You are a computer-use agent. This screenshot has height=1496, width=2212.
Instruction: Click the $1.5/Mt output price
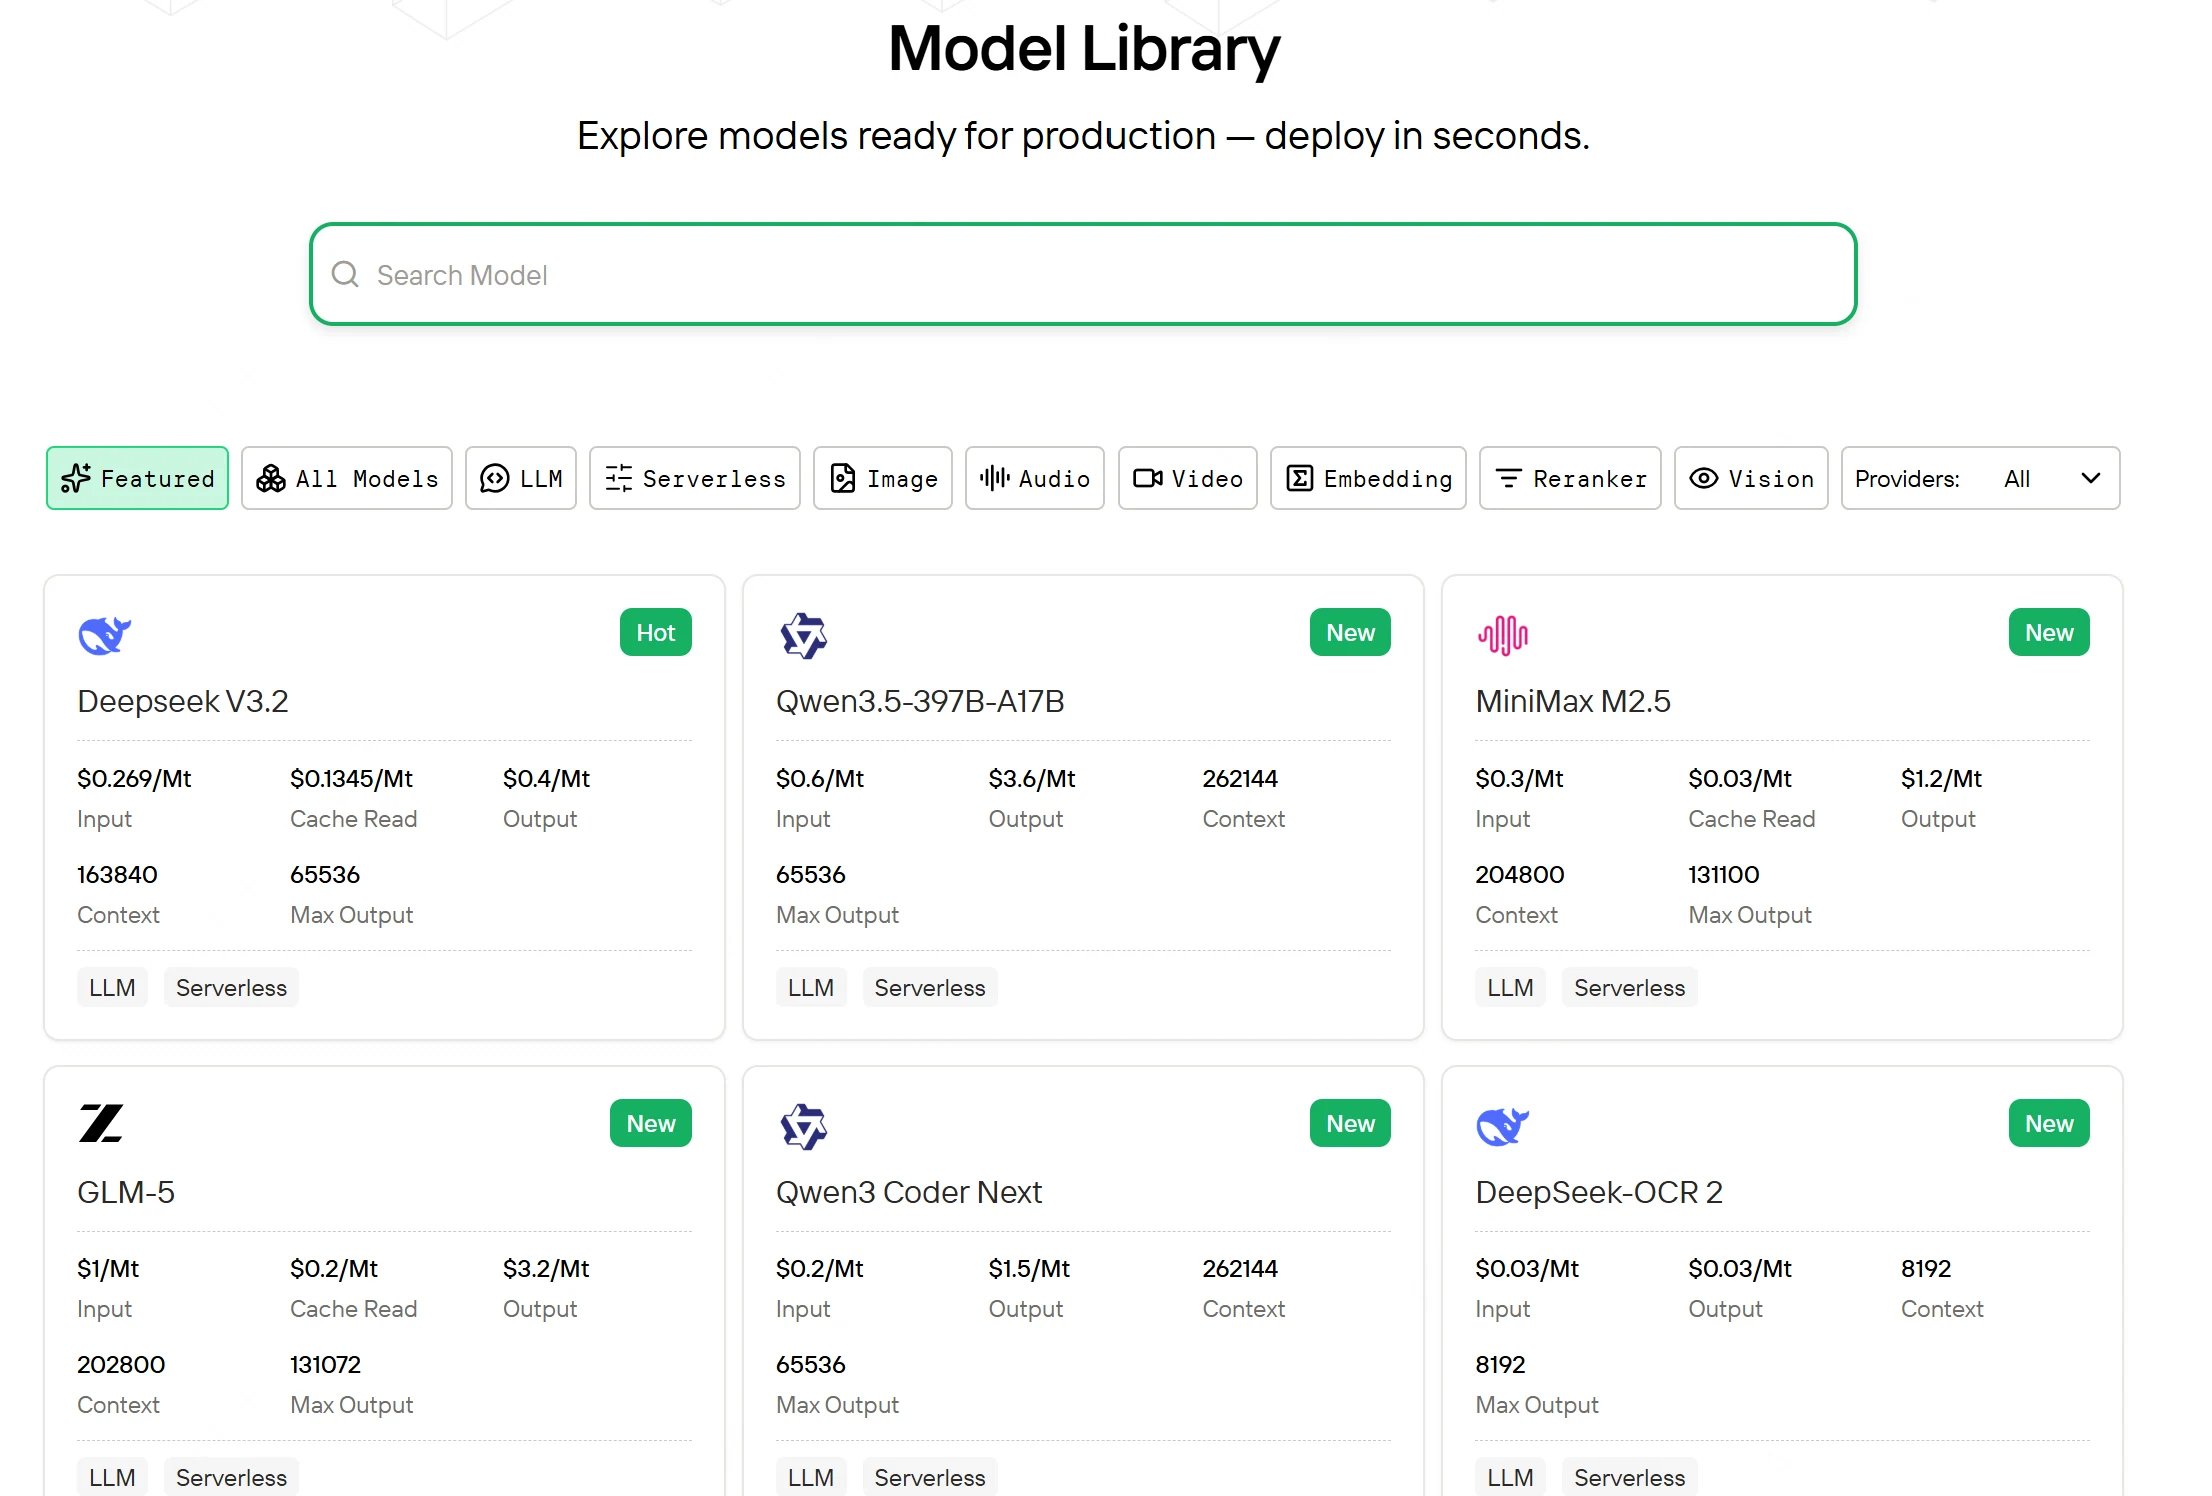pyautogui.click(x=1029, y=1268)
